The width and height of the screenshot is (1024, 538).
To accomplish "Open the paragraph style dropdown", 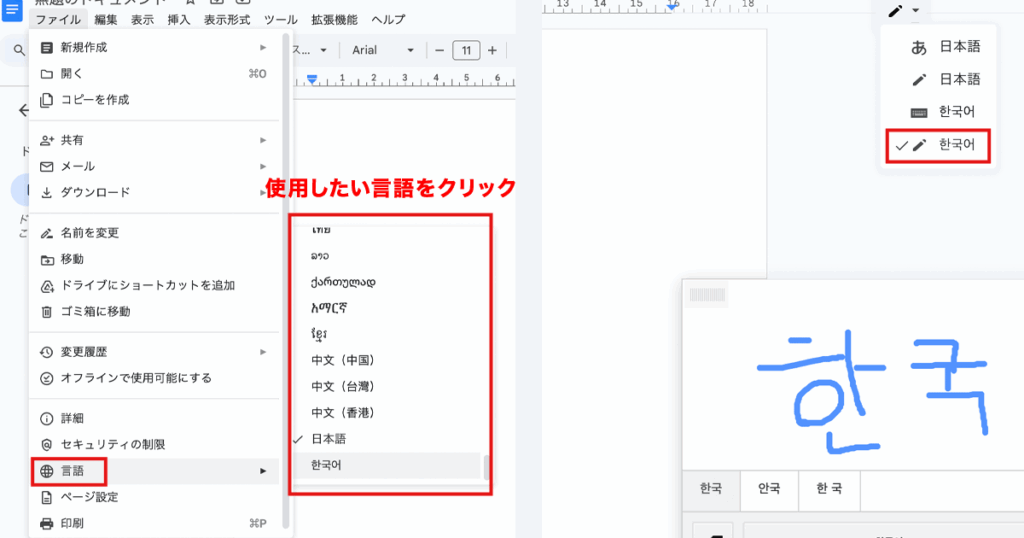I will [x=310, y=50].
